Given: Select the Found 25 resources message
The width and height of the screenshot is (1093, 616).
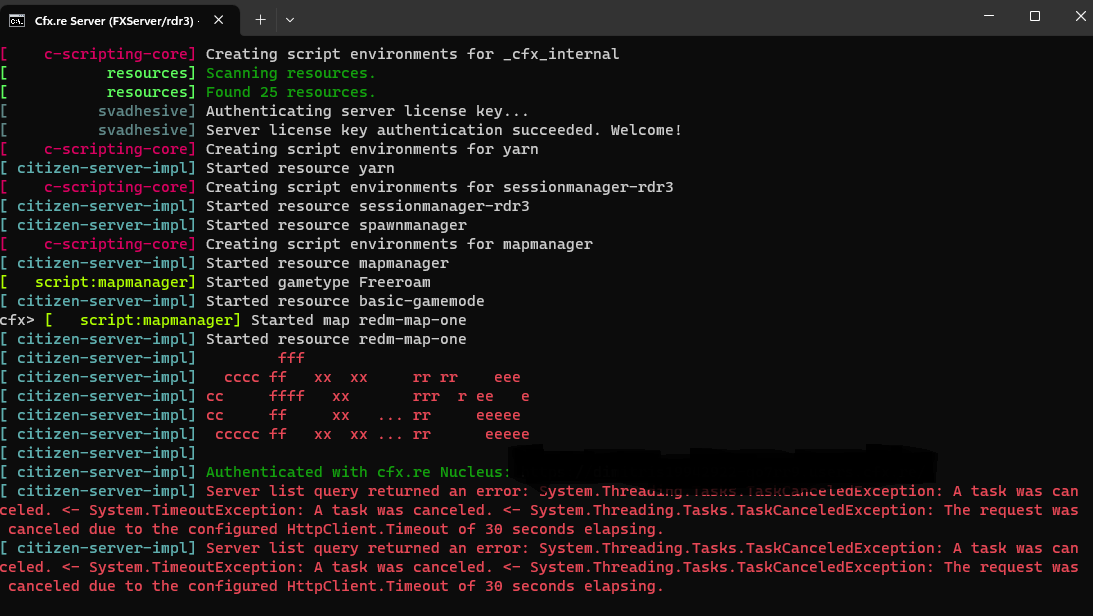Looking at the screenshot, I should pos(290,91).
